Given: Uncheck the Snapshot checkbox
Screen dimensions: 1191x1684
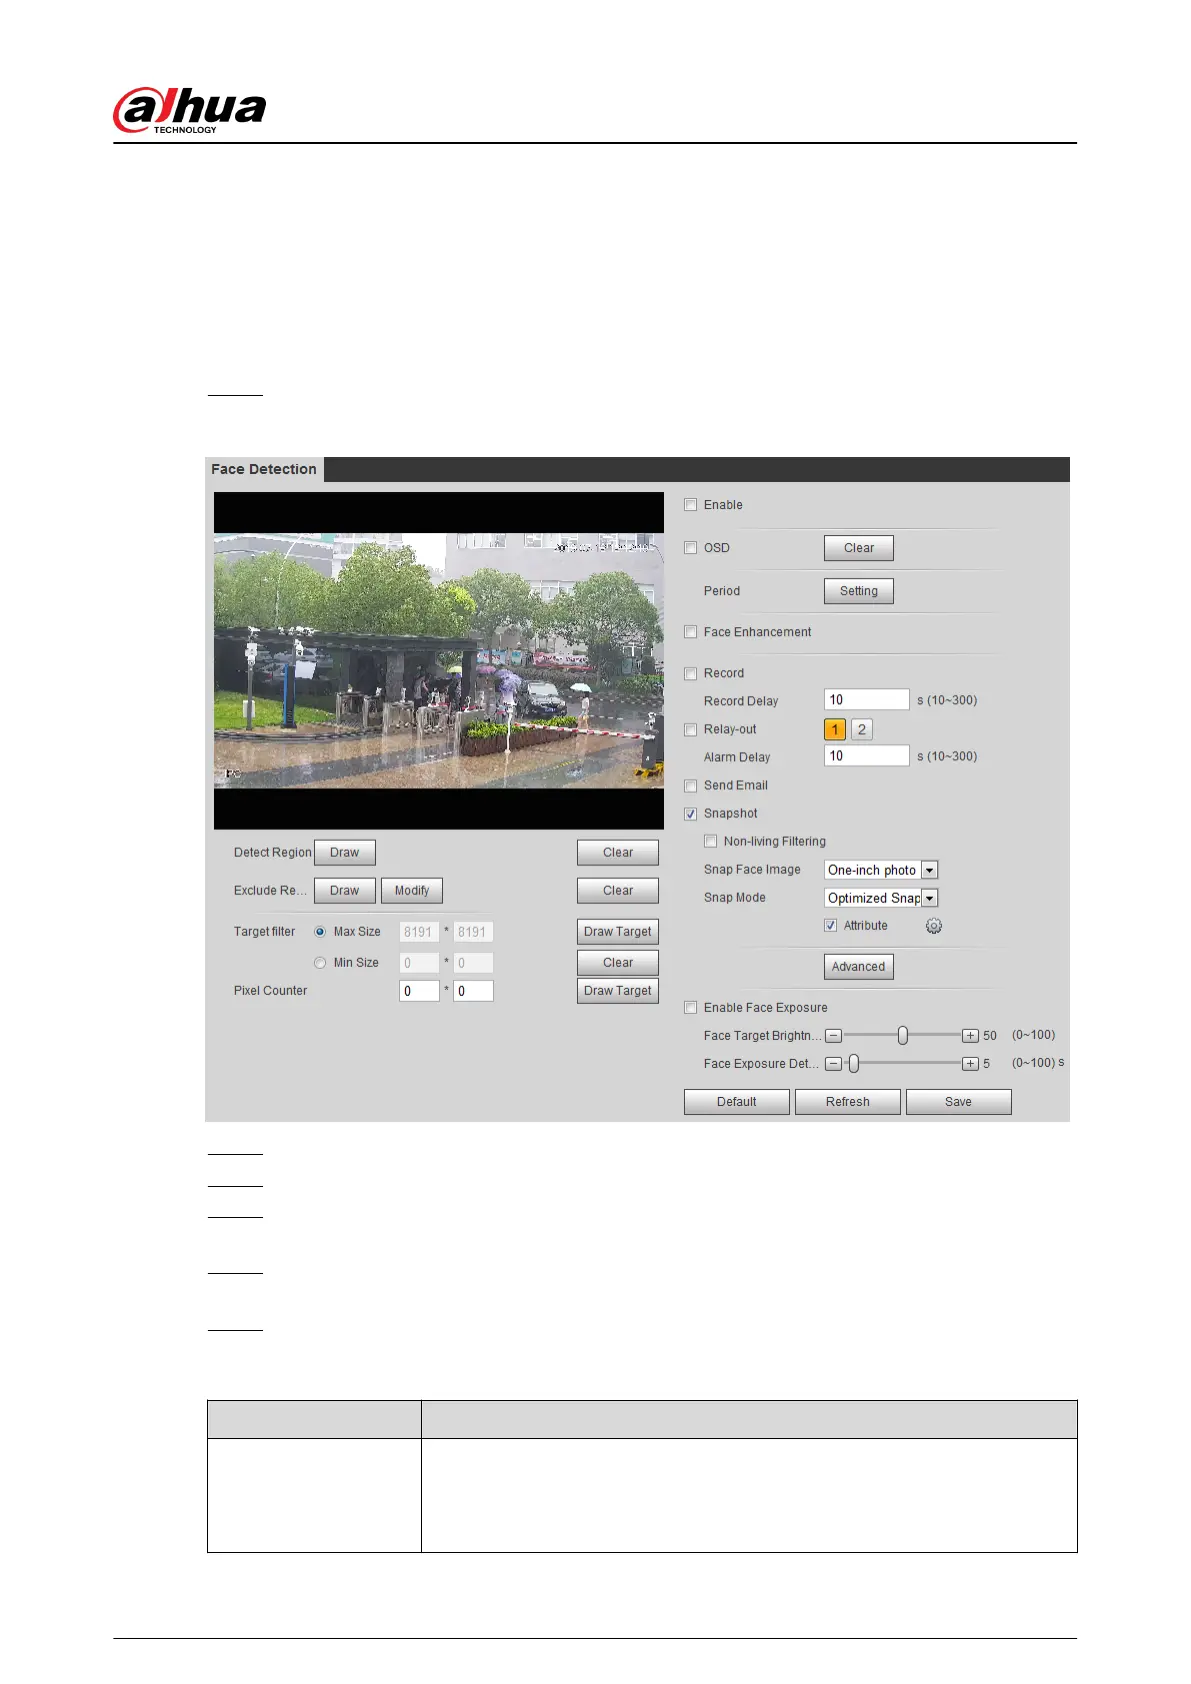Looking at the screenshot, I should coord(690,814).
